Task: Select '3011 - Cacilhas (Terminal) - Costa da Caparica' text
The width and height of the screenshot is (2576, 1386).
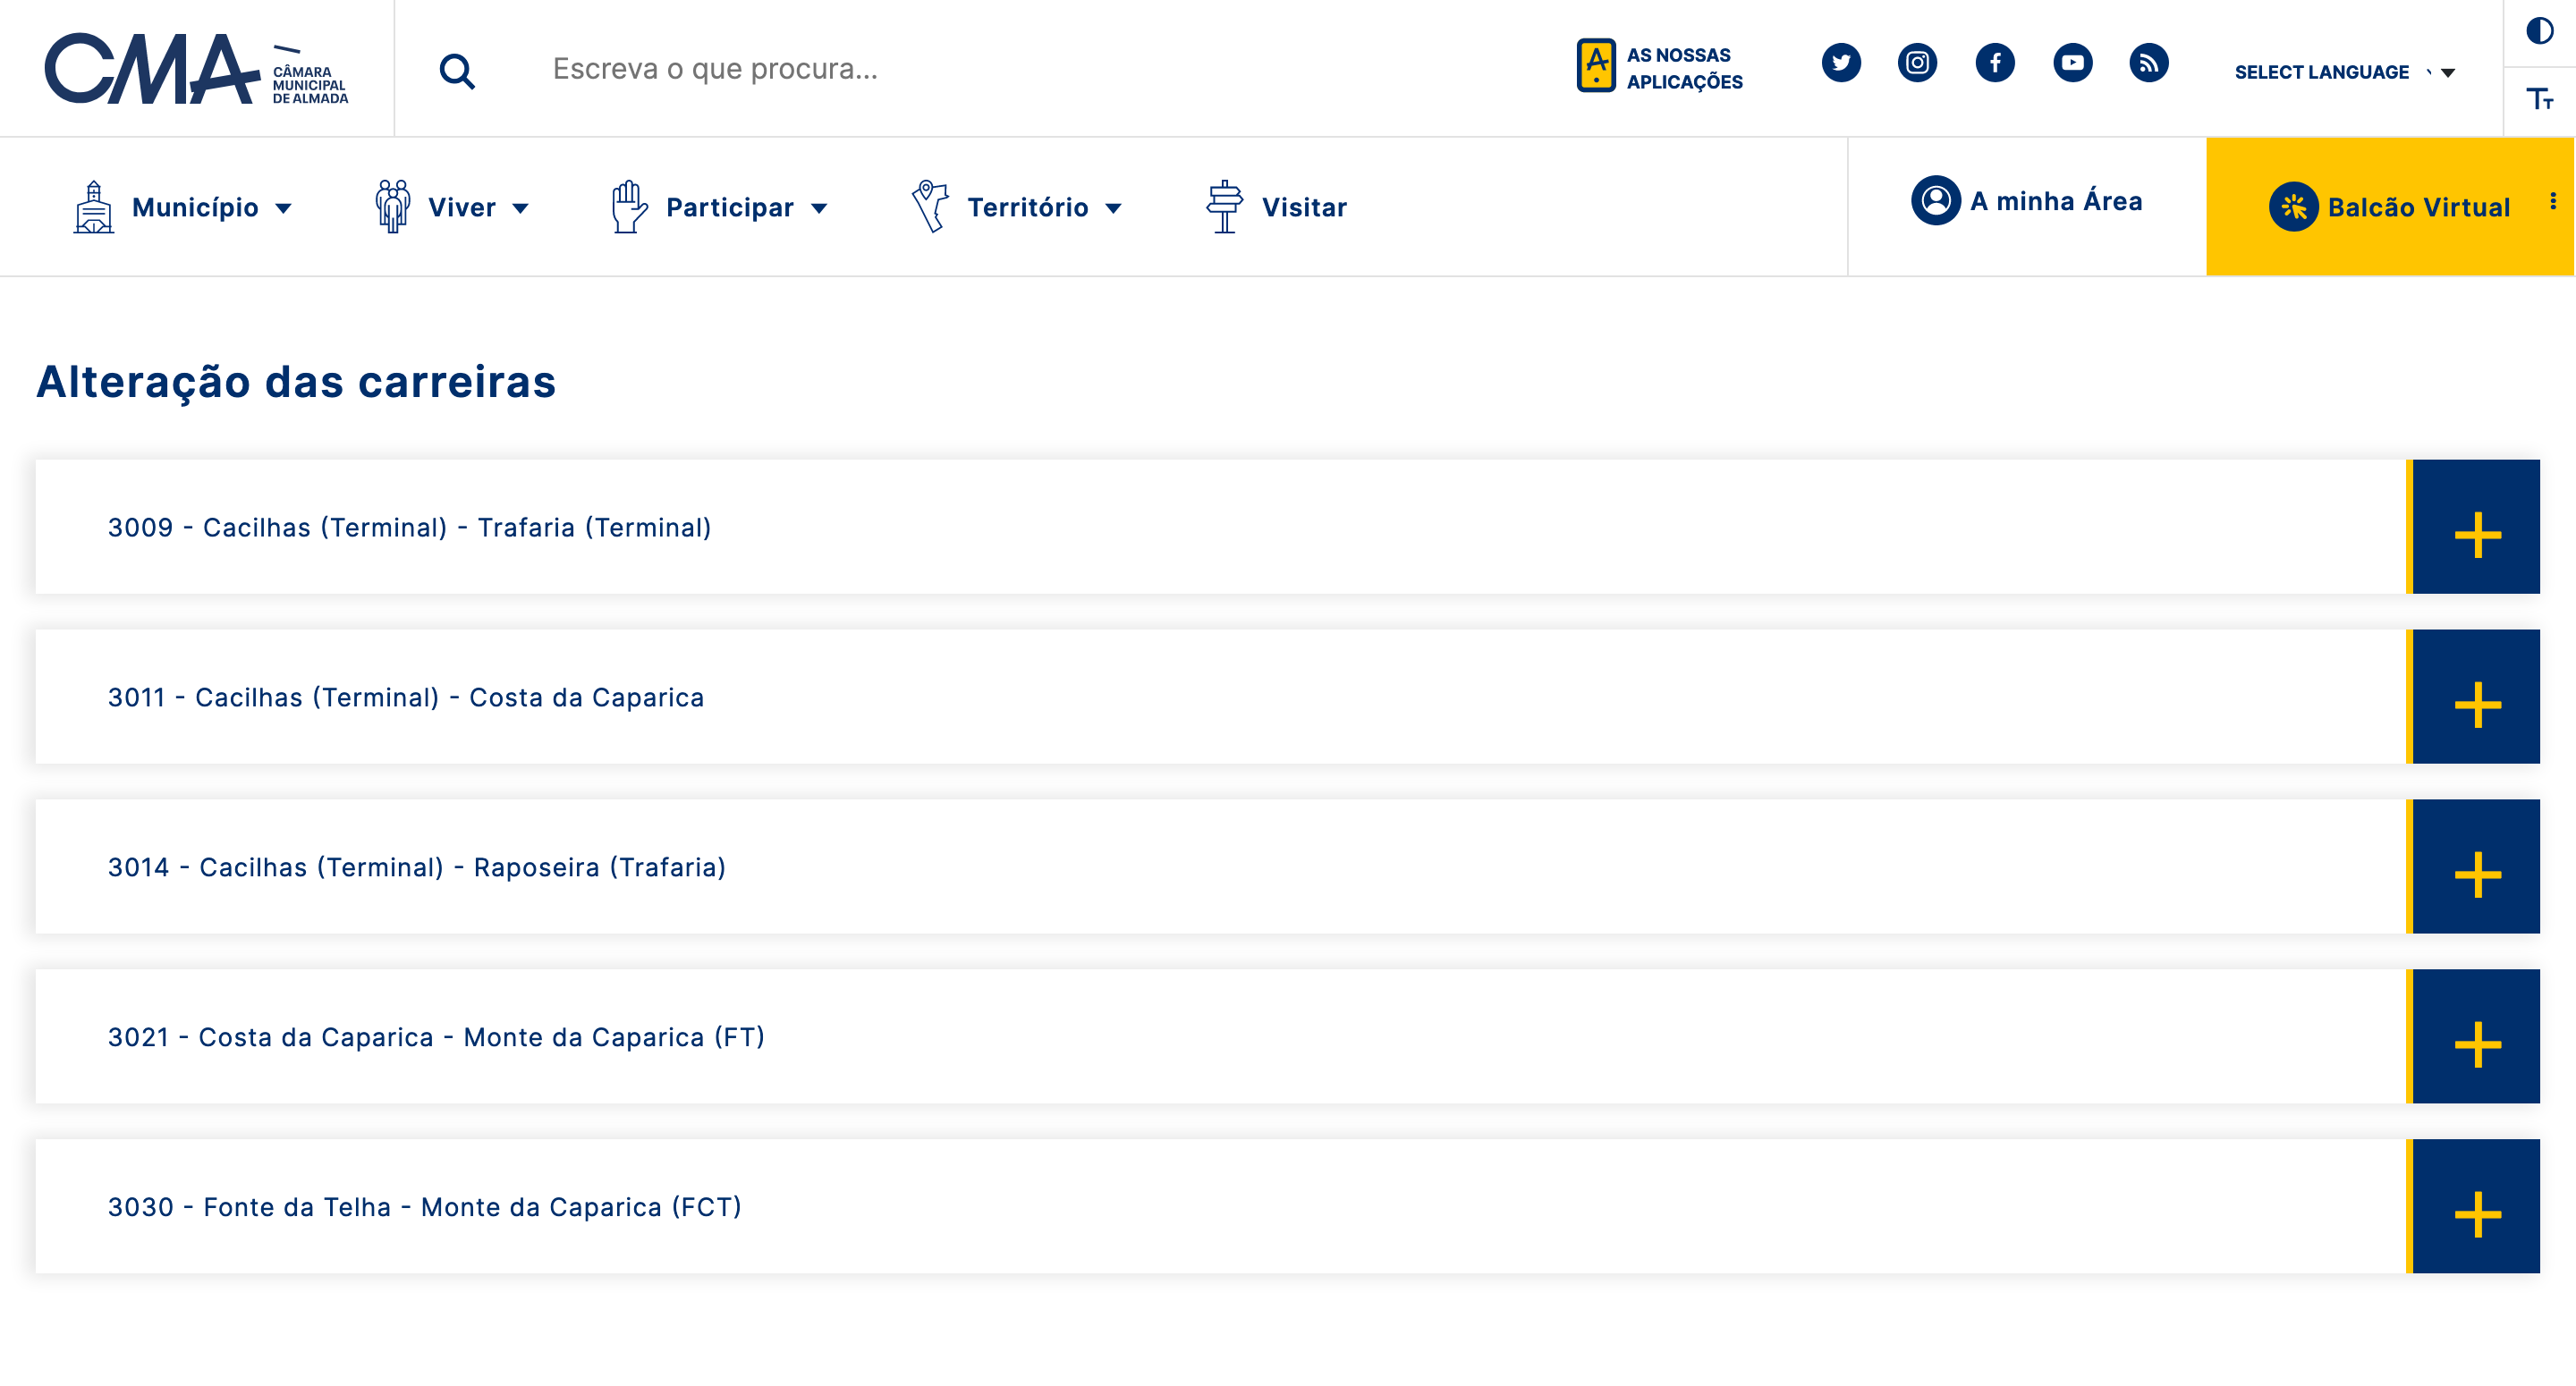Action: coord(406,697)
